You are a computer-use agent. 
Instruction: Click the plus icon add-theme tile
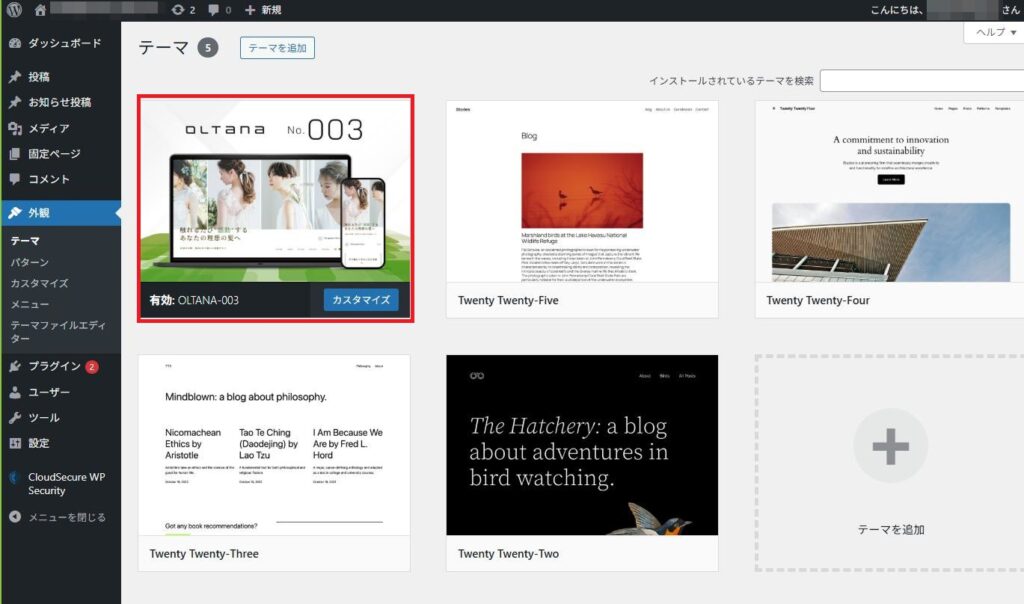pos(891,446)
